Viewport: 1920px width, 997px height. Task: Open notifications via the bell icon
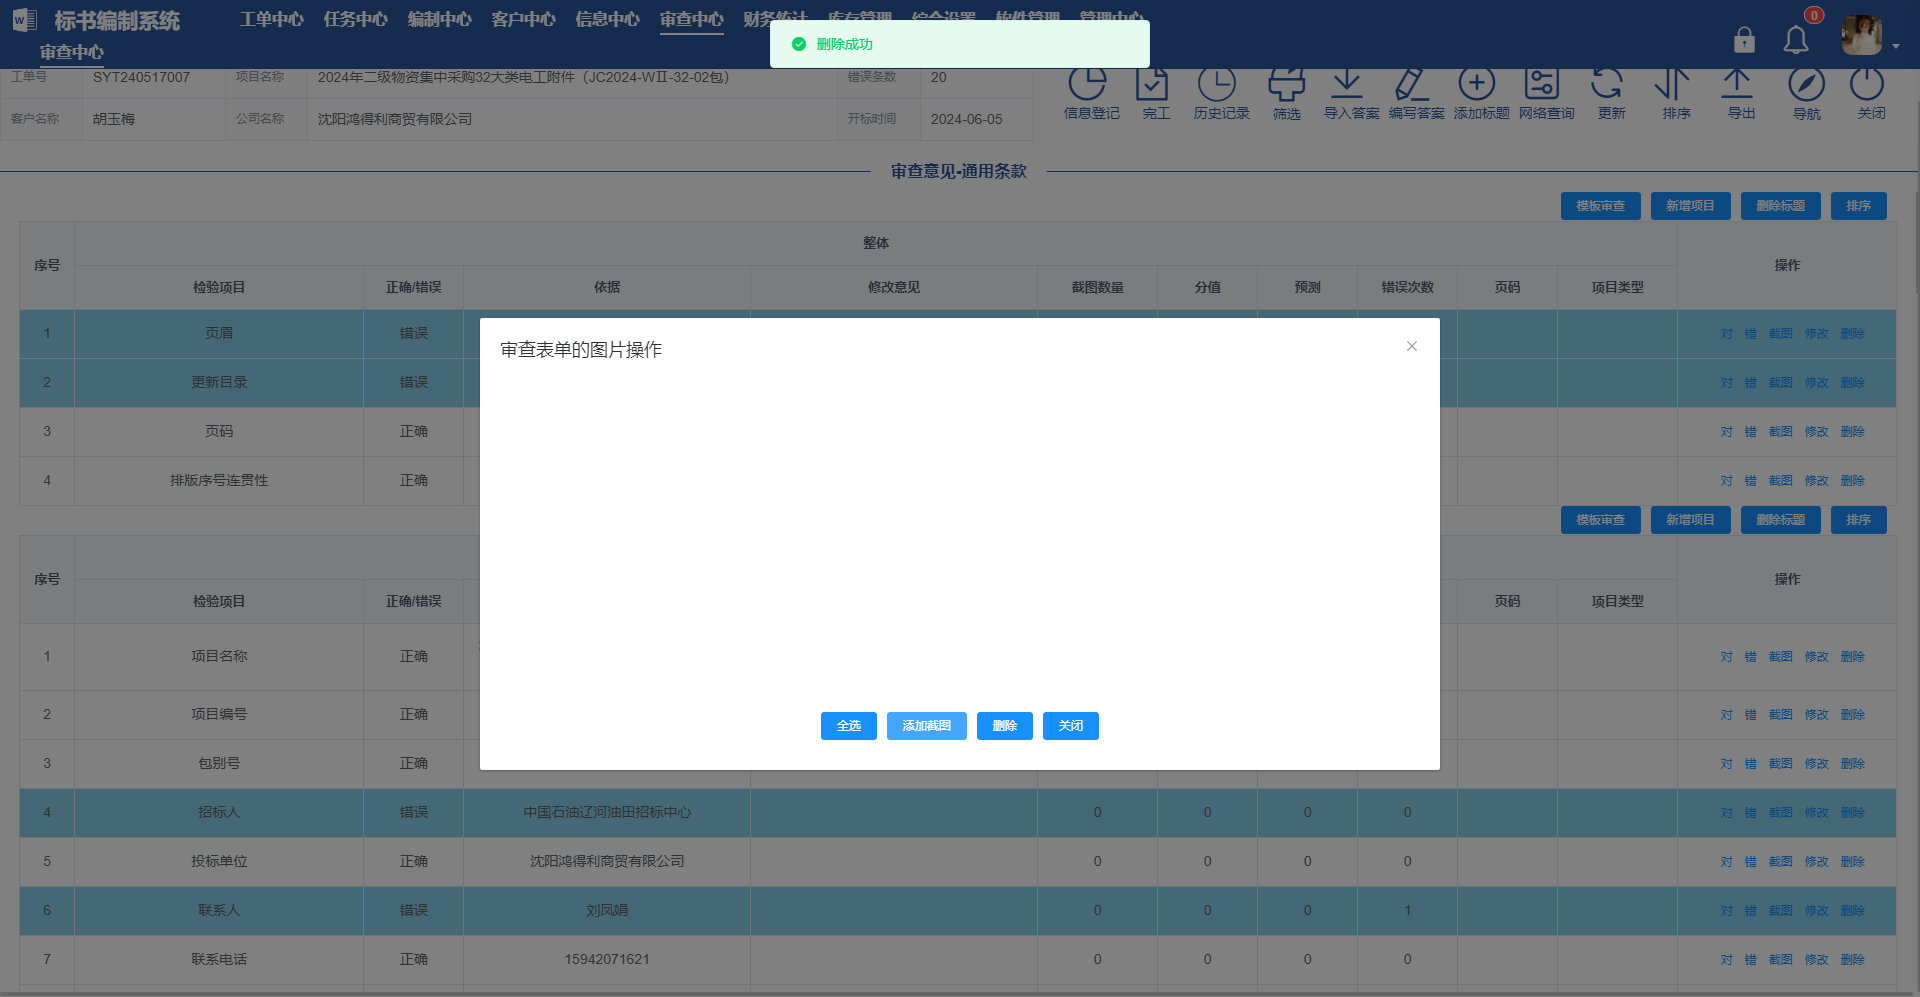coord(1796,39)
